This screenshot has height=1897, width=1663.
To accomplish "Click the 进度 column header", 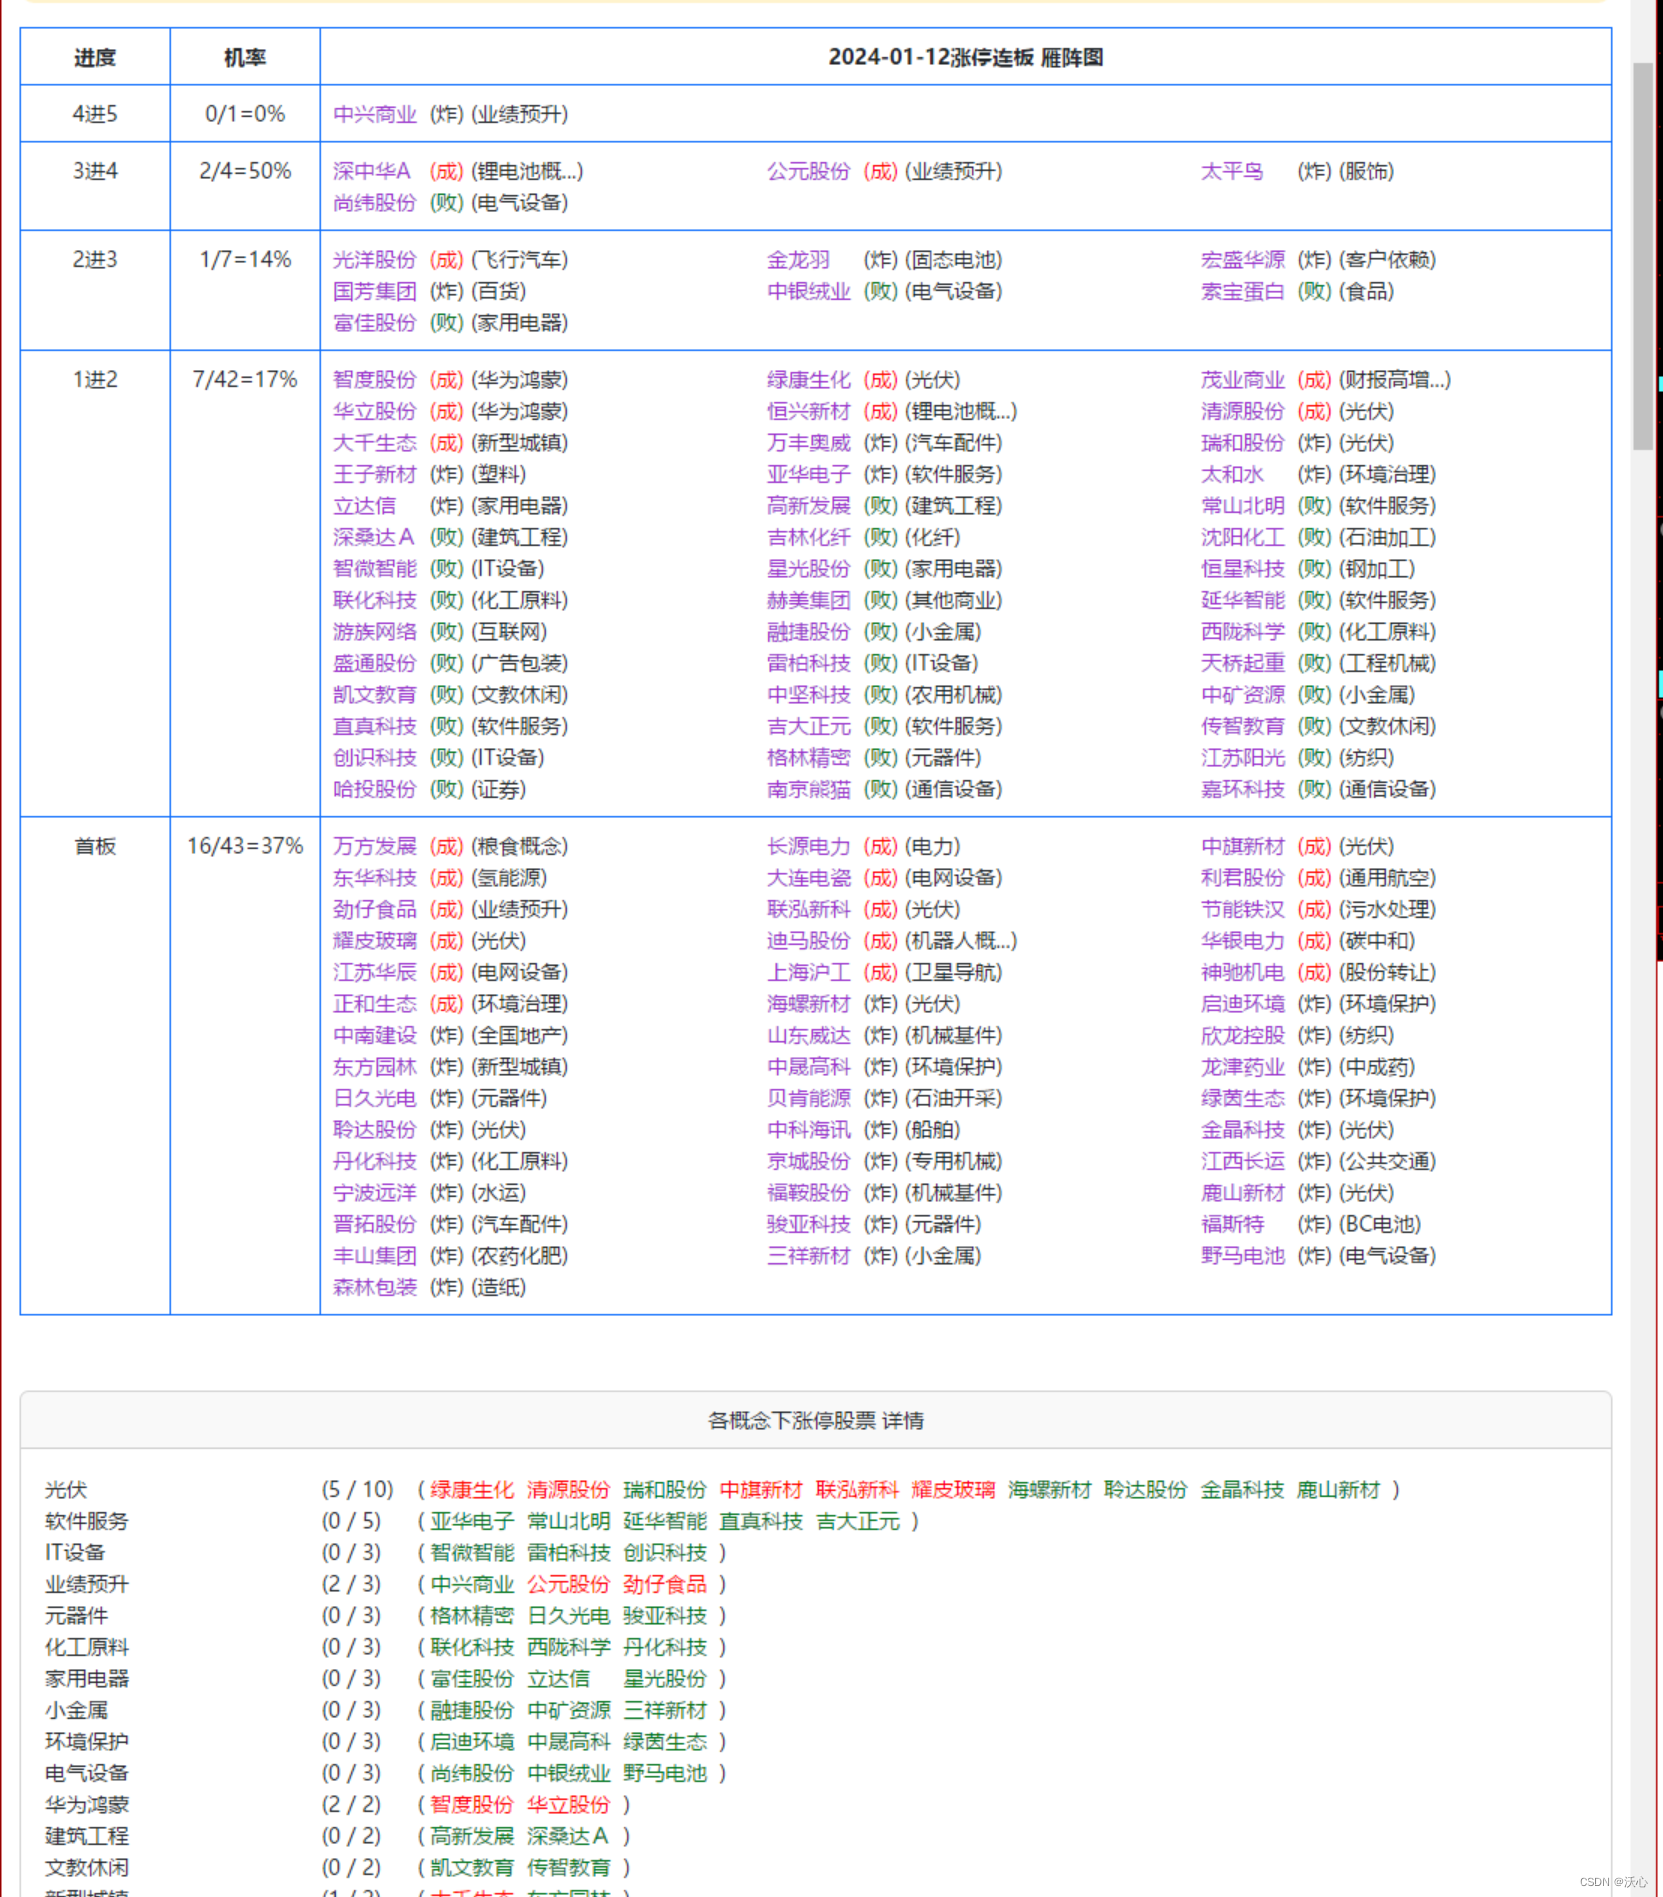I will click(x=95, y=57).
